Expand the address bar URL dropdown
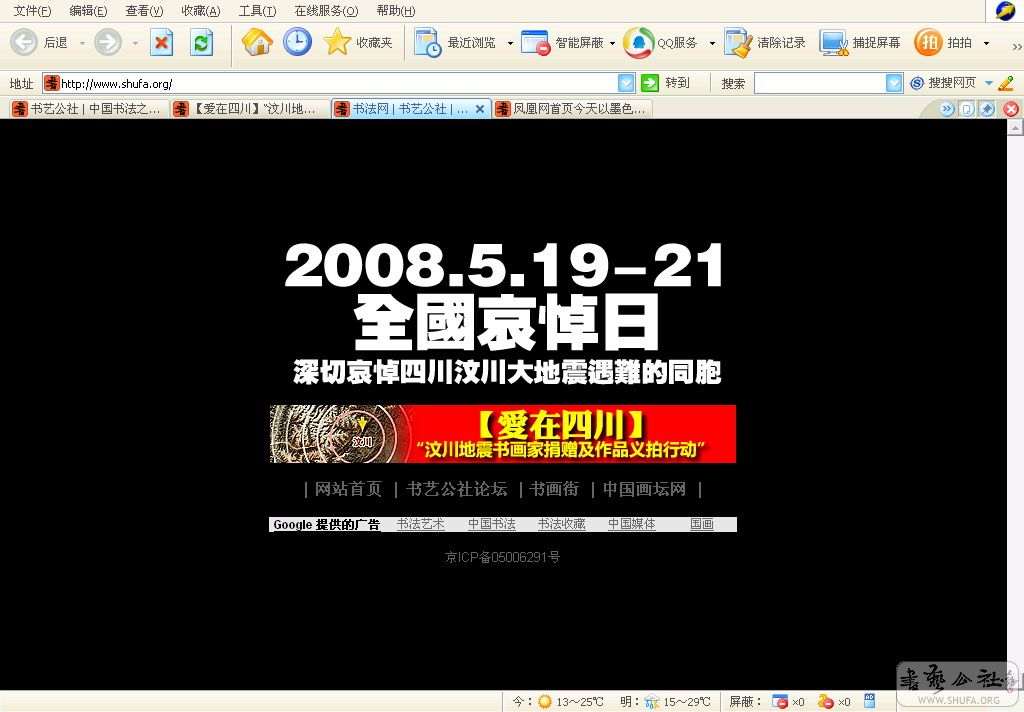 [x=626, y=83]
